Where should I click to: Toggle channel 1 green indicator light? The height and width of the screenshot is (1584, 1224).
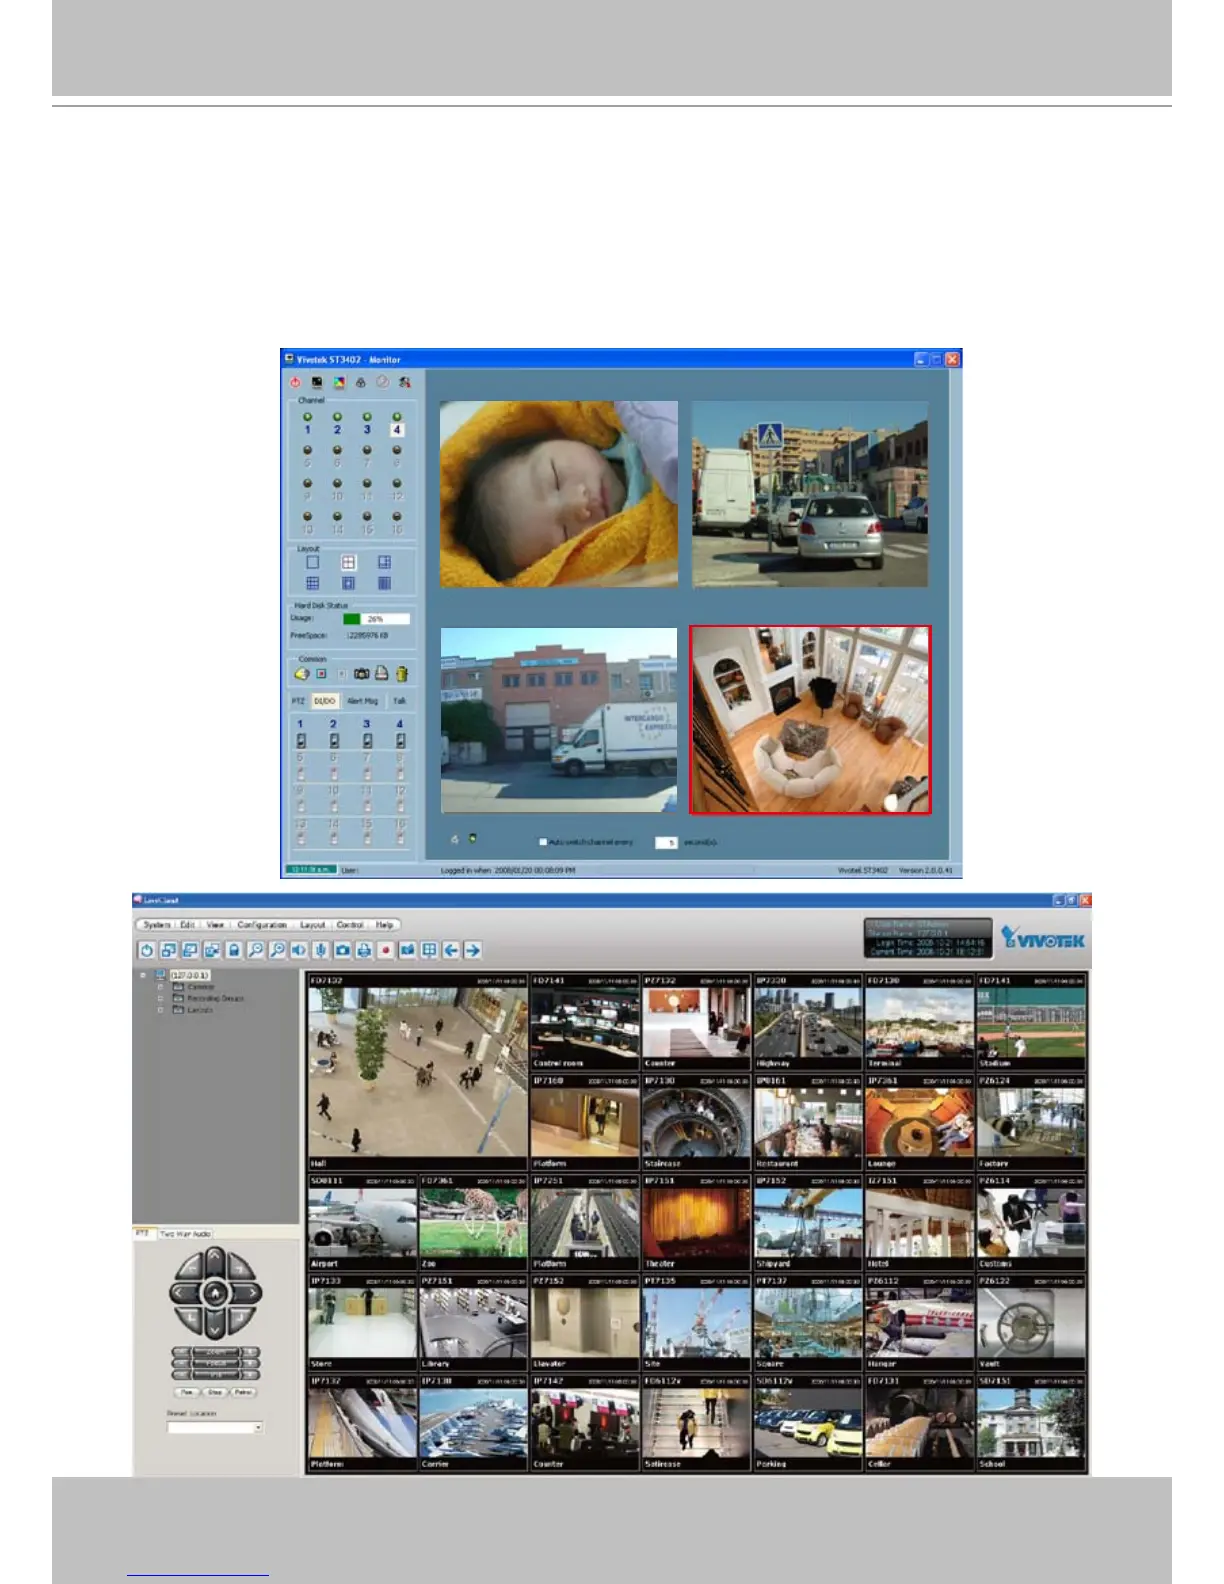point(307,417)
